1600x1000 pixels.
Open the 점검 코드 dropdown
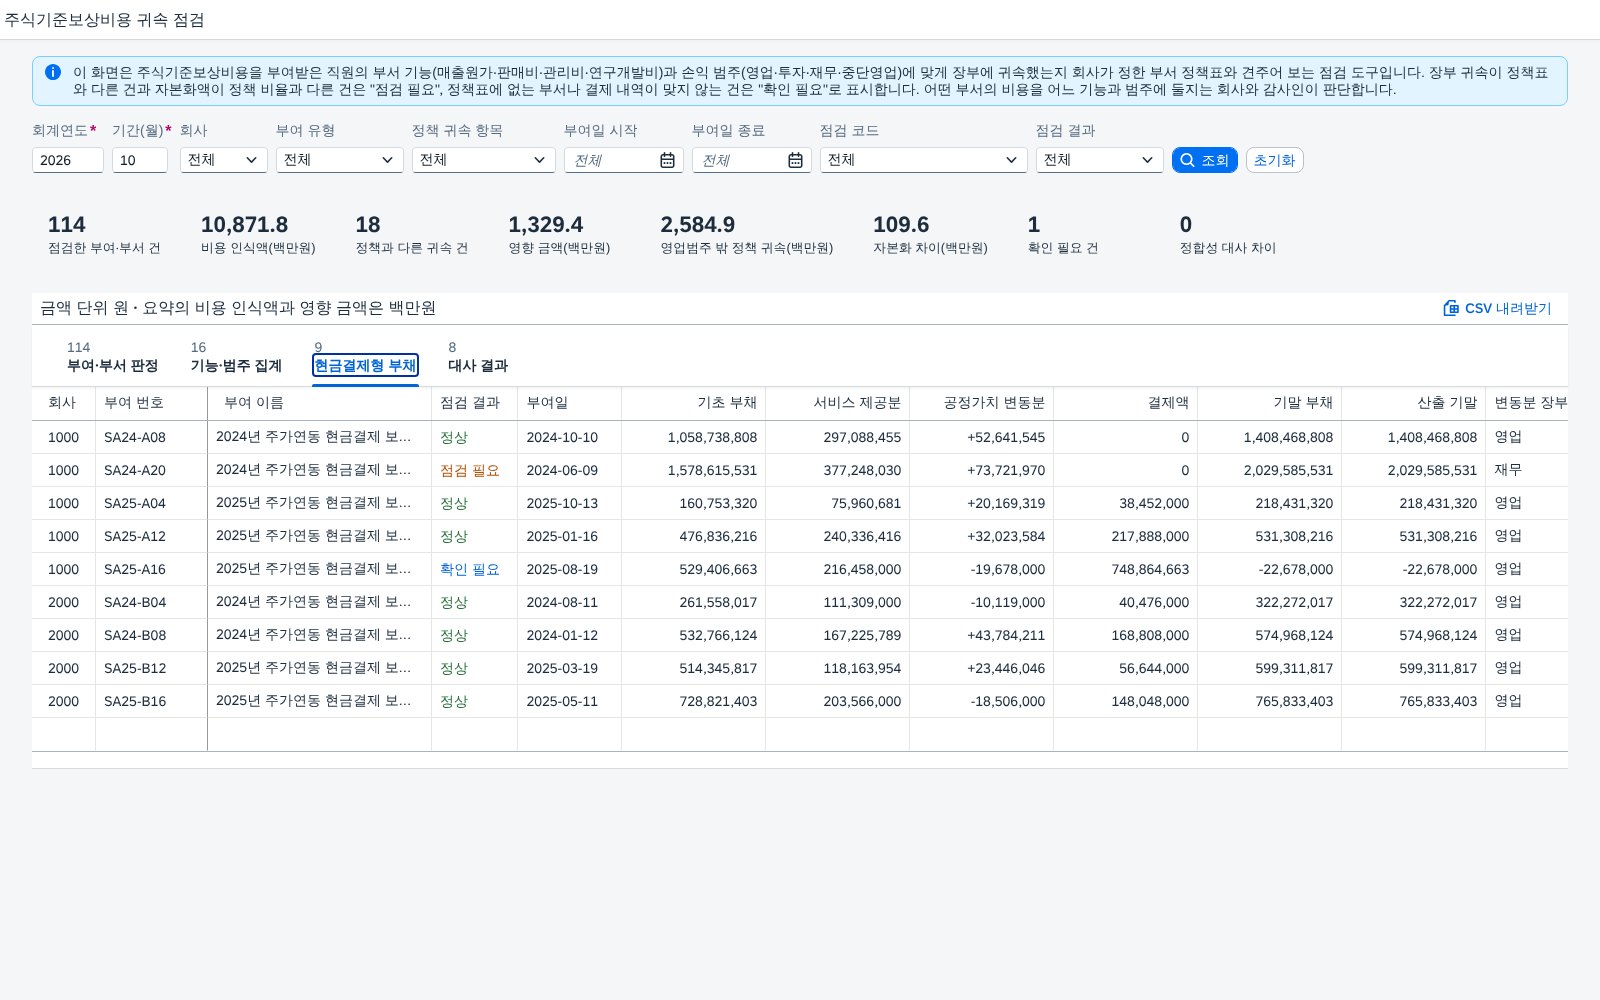(x=924, y=160)
